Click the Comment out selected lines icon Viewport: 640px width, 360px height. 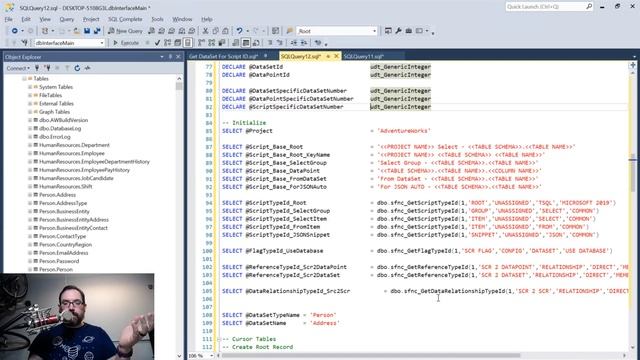pyautogui.click(x=270, y=43)
